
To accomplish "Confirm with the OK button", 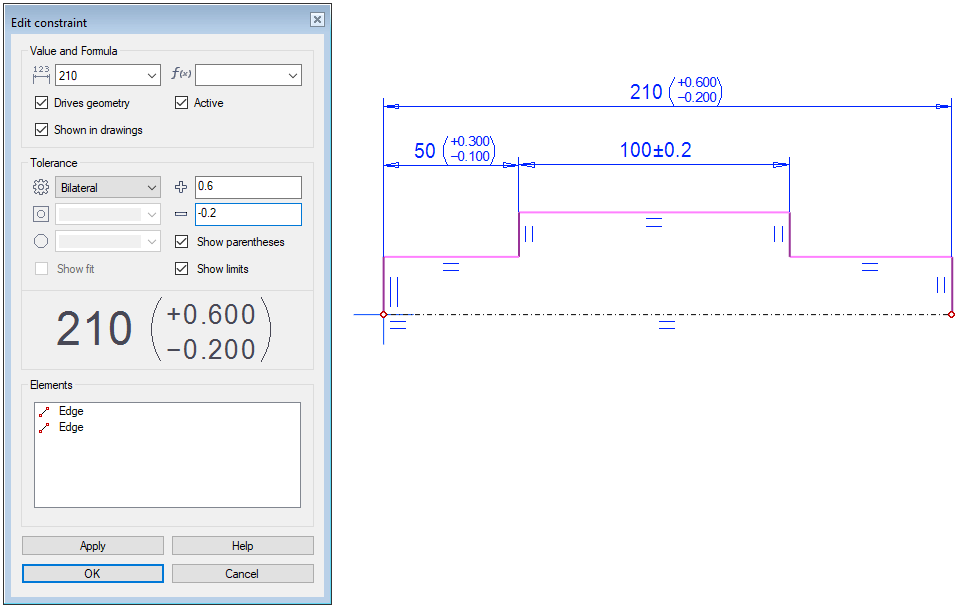I will [x=92, y=574].
